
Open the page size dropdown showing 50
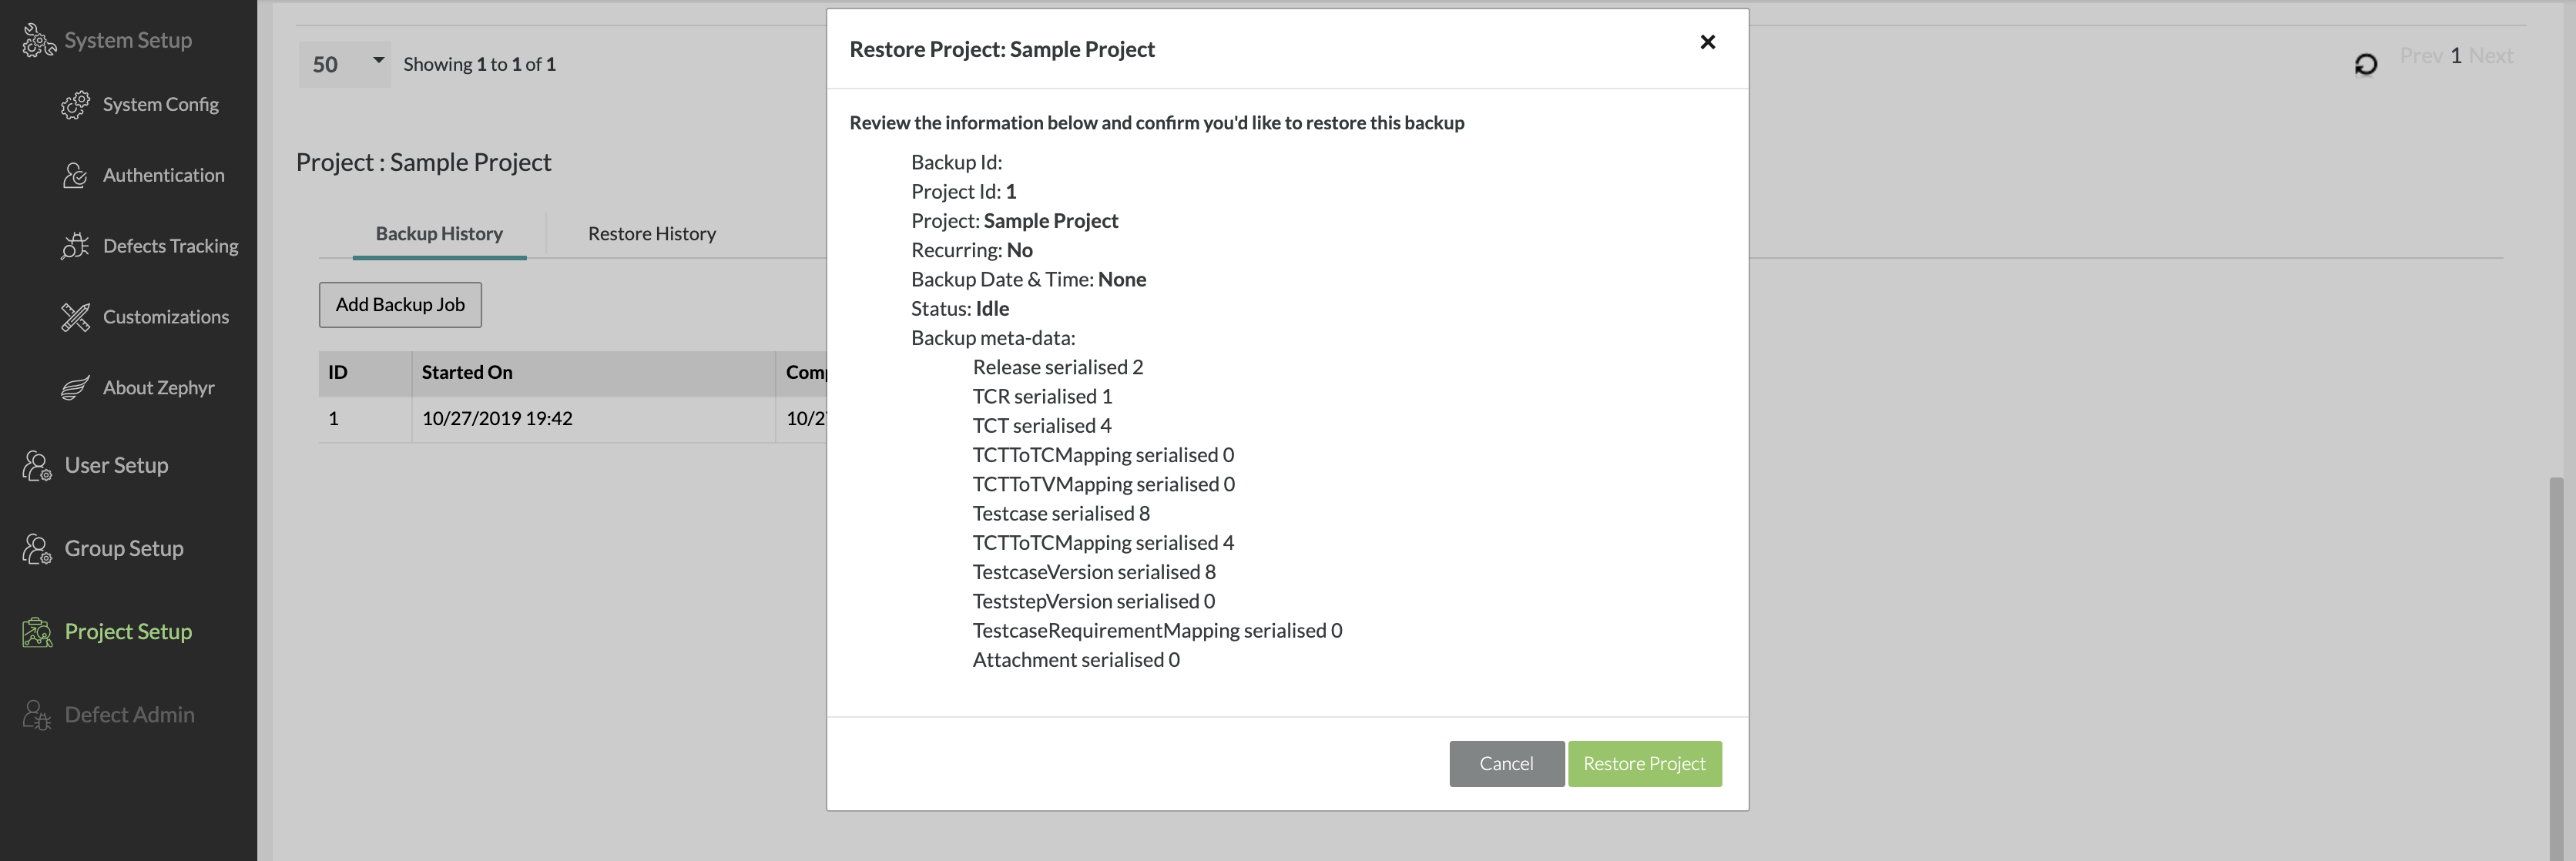click(345, 65)
